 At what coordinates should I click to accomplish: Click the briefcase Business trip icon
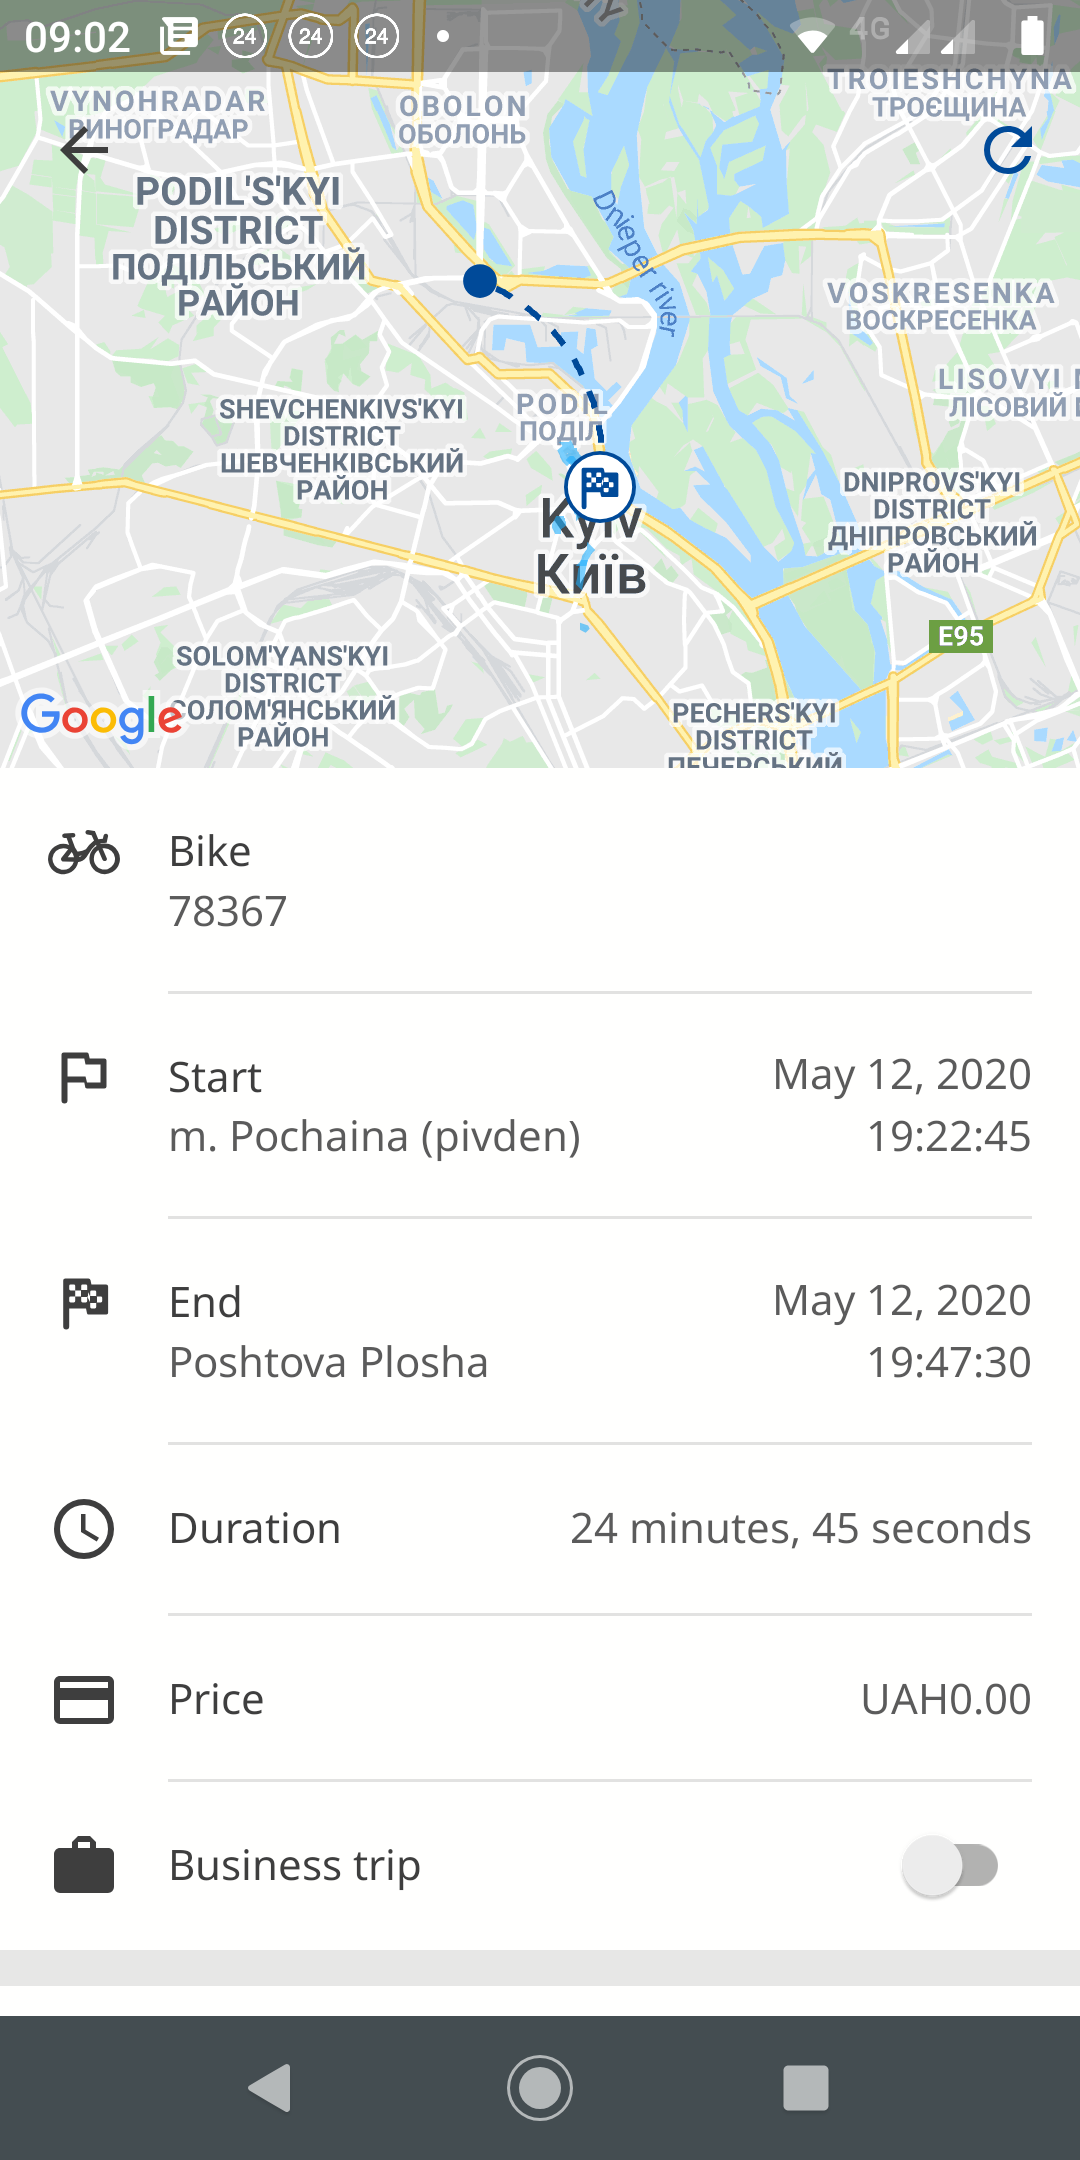84,1866
